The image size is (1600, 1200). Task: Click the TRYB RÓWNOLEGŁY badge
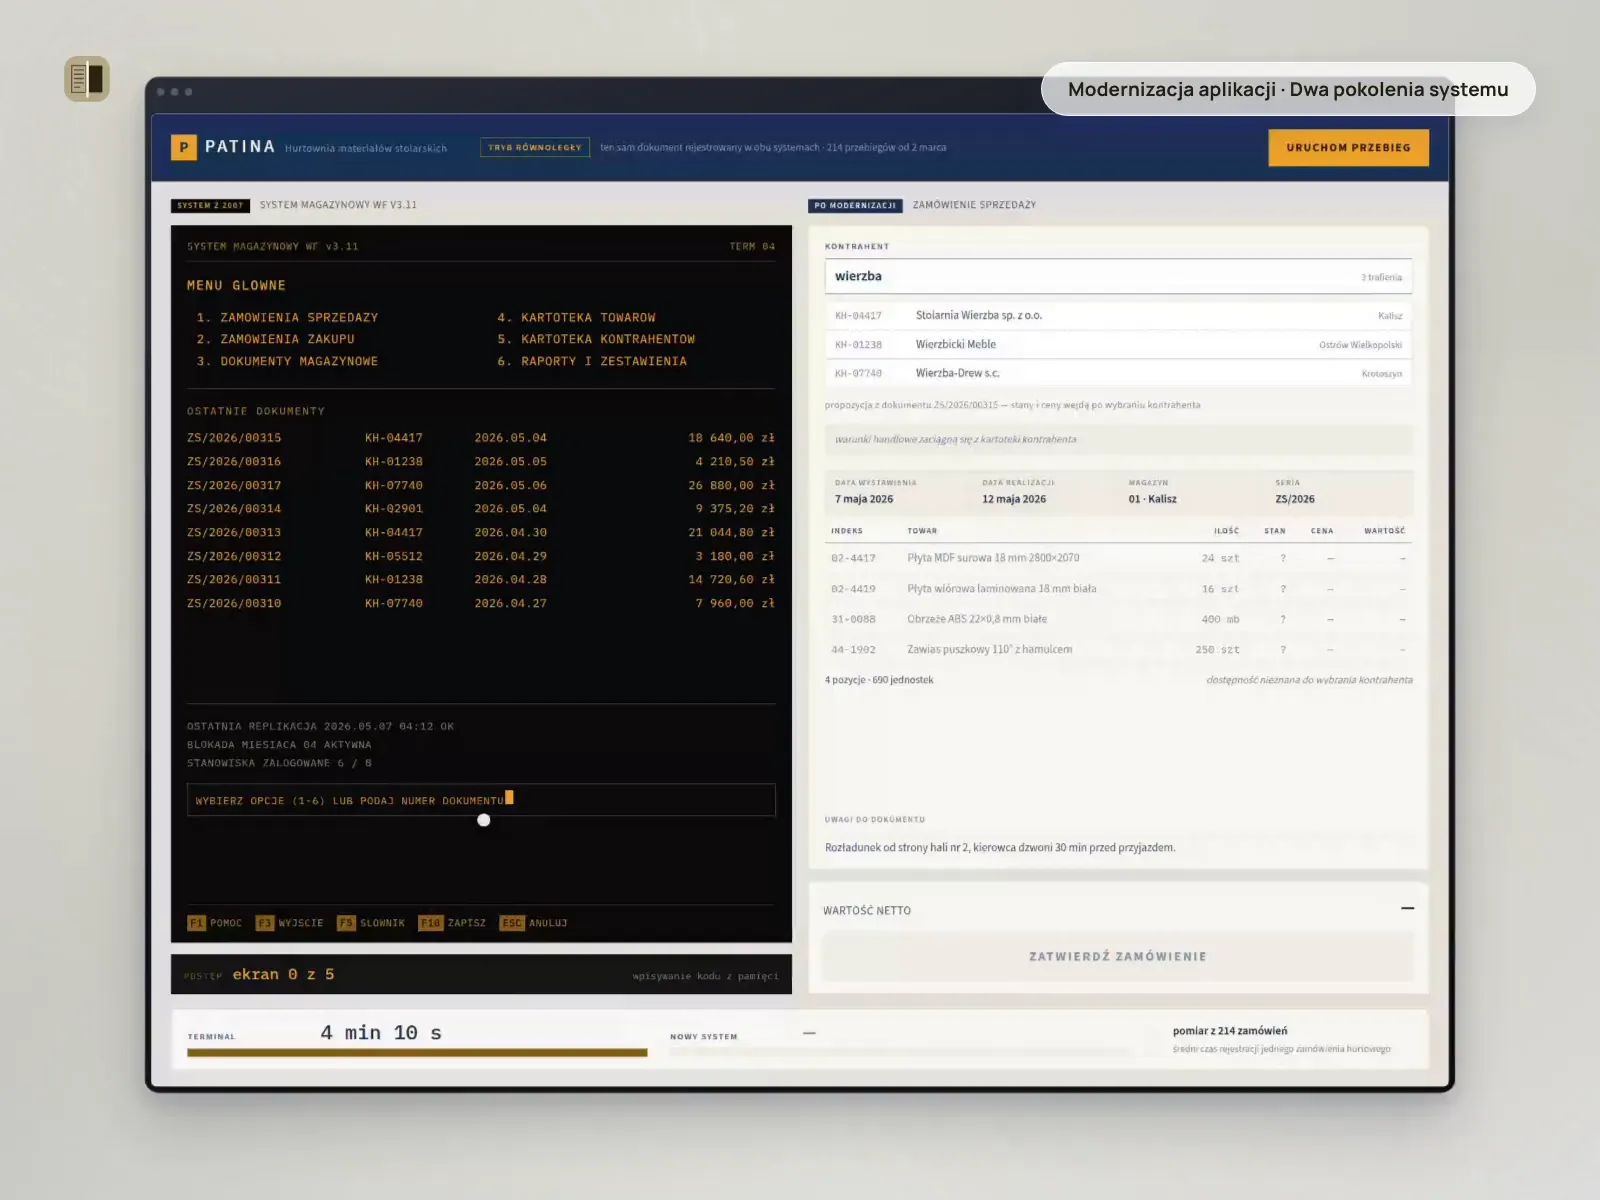(535, 147)
